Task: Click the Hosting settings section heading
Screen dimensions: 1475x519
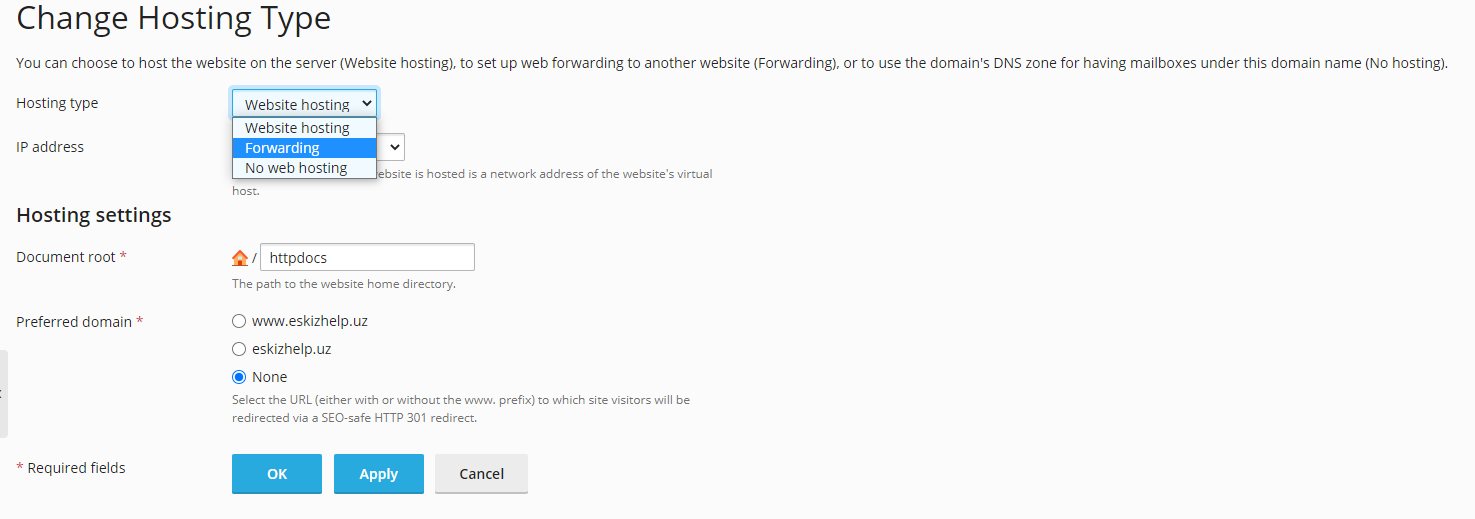Action: click(94, 215)
